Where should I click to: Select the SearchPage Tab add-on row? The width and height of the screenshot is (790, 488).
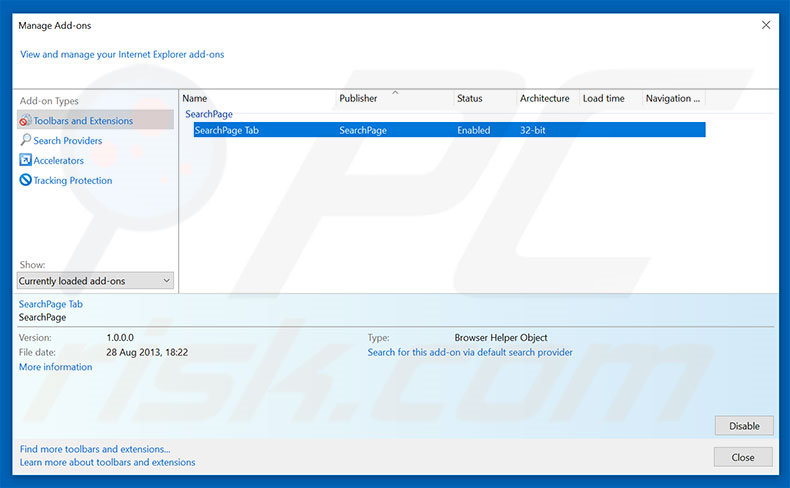pos(449,130)
